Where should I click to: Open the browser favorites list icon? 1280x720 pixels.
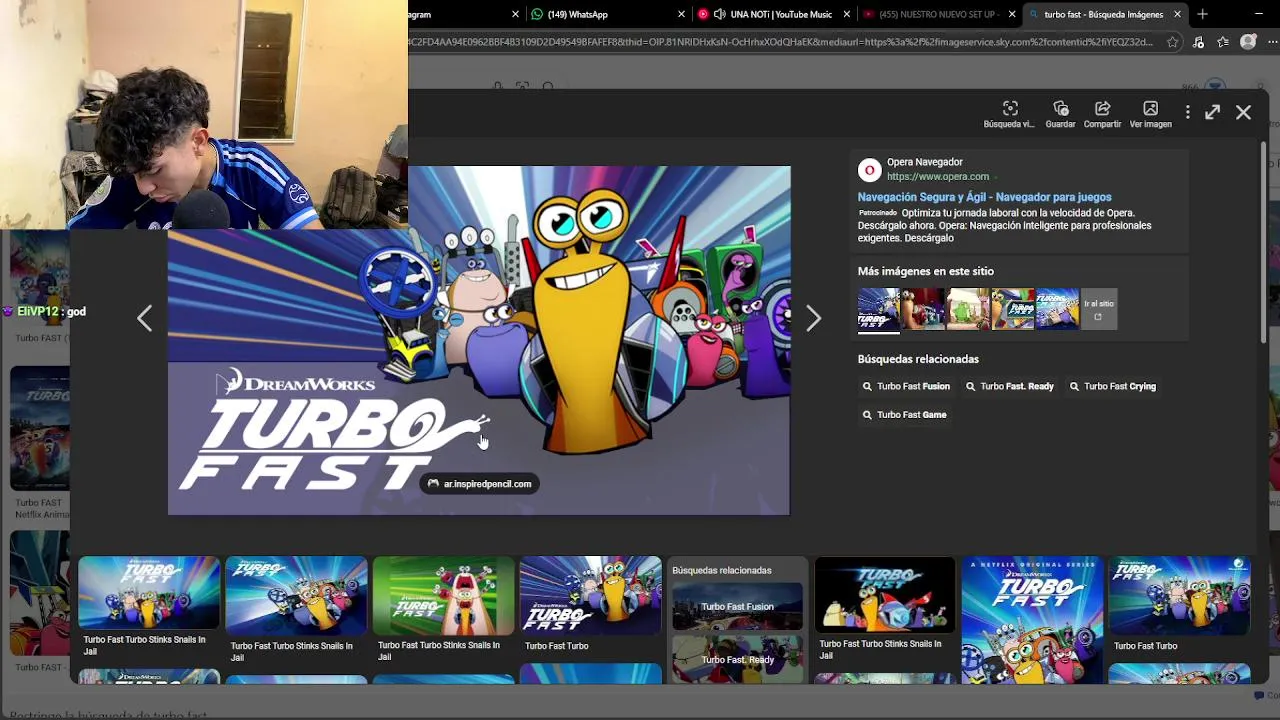[1223, 42]
